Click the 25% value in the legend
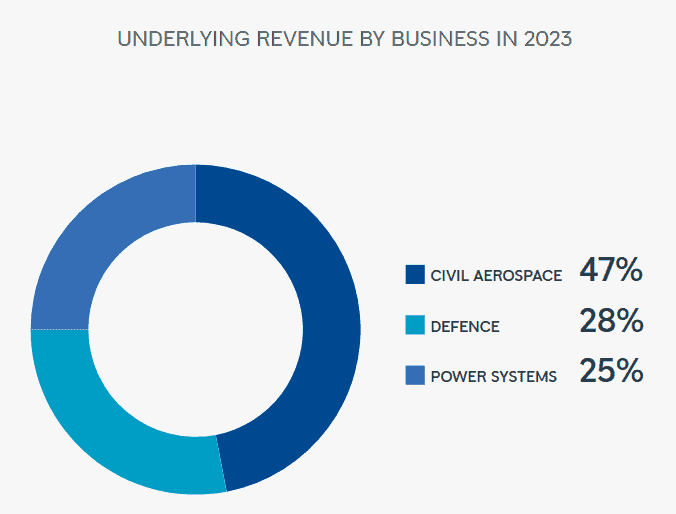The height and width of the screenshot is (514, 676). tap(610, 372)
